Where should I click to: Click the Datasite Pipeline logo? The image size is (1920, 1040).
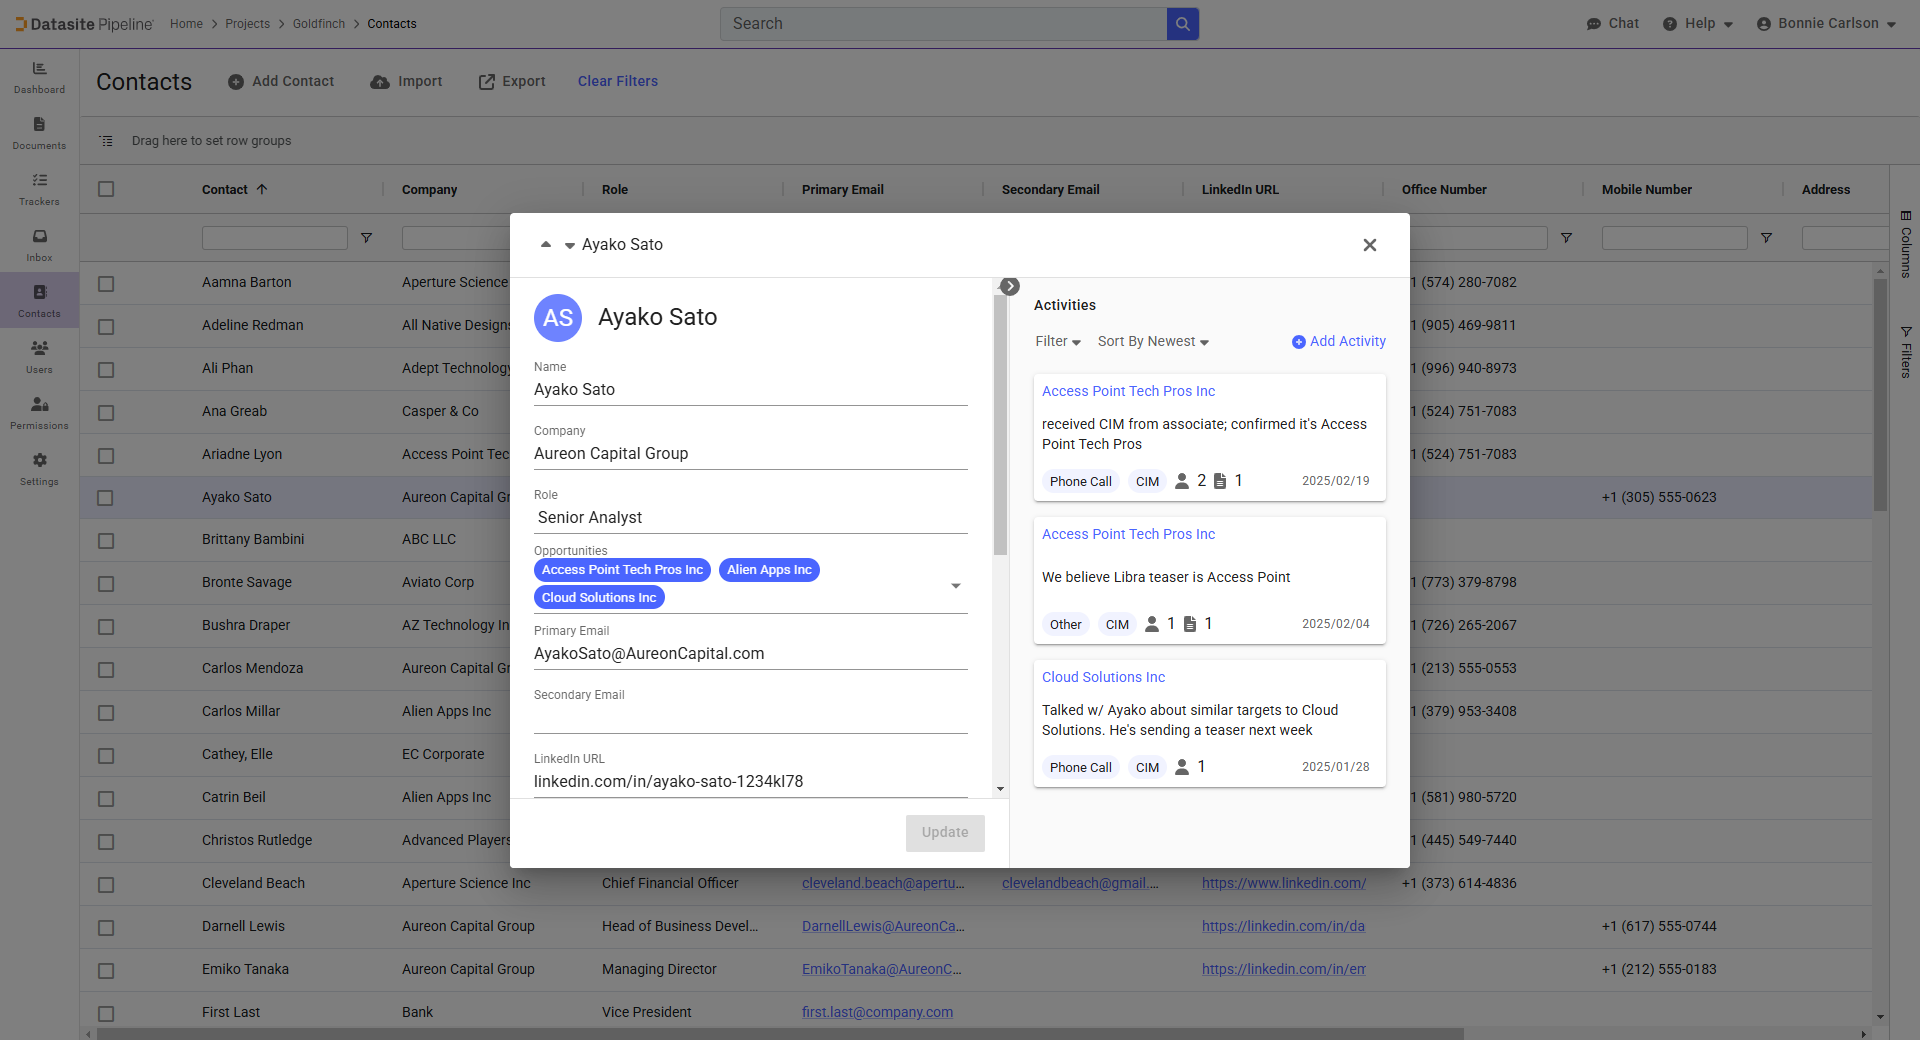tap(84, 24)
